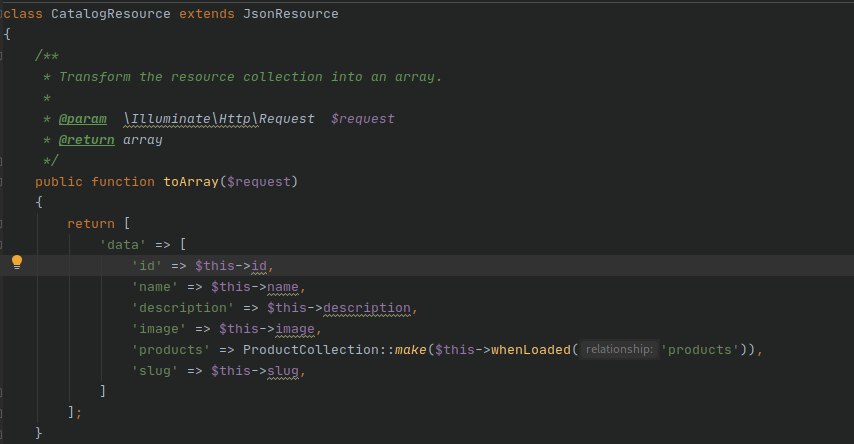
Task: Click the yellow lightbulb quick-fix icon
Action: pos(17,263)
